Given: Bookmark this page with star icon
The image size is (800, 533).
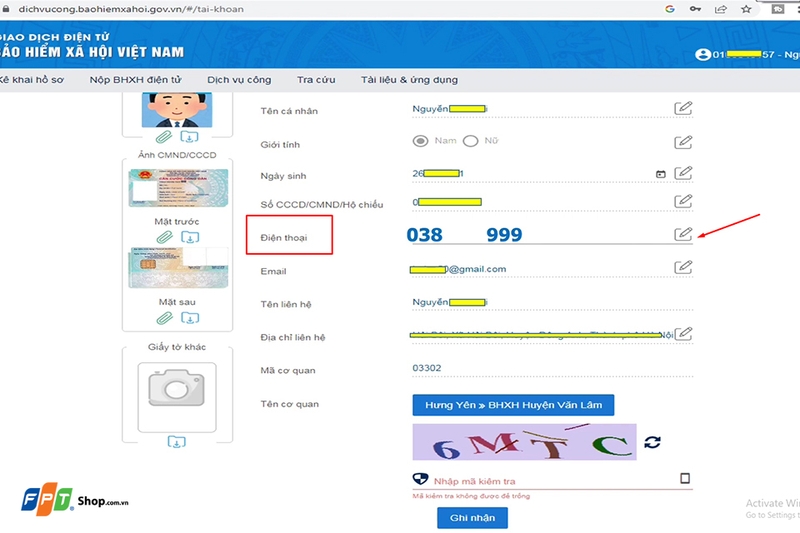Looking at the screenshot, I should (x=746, y=9).
